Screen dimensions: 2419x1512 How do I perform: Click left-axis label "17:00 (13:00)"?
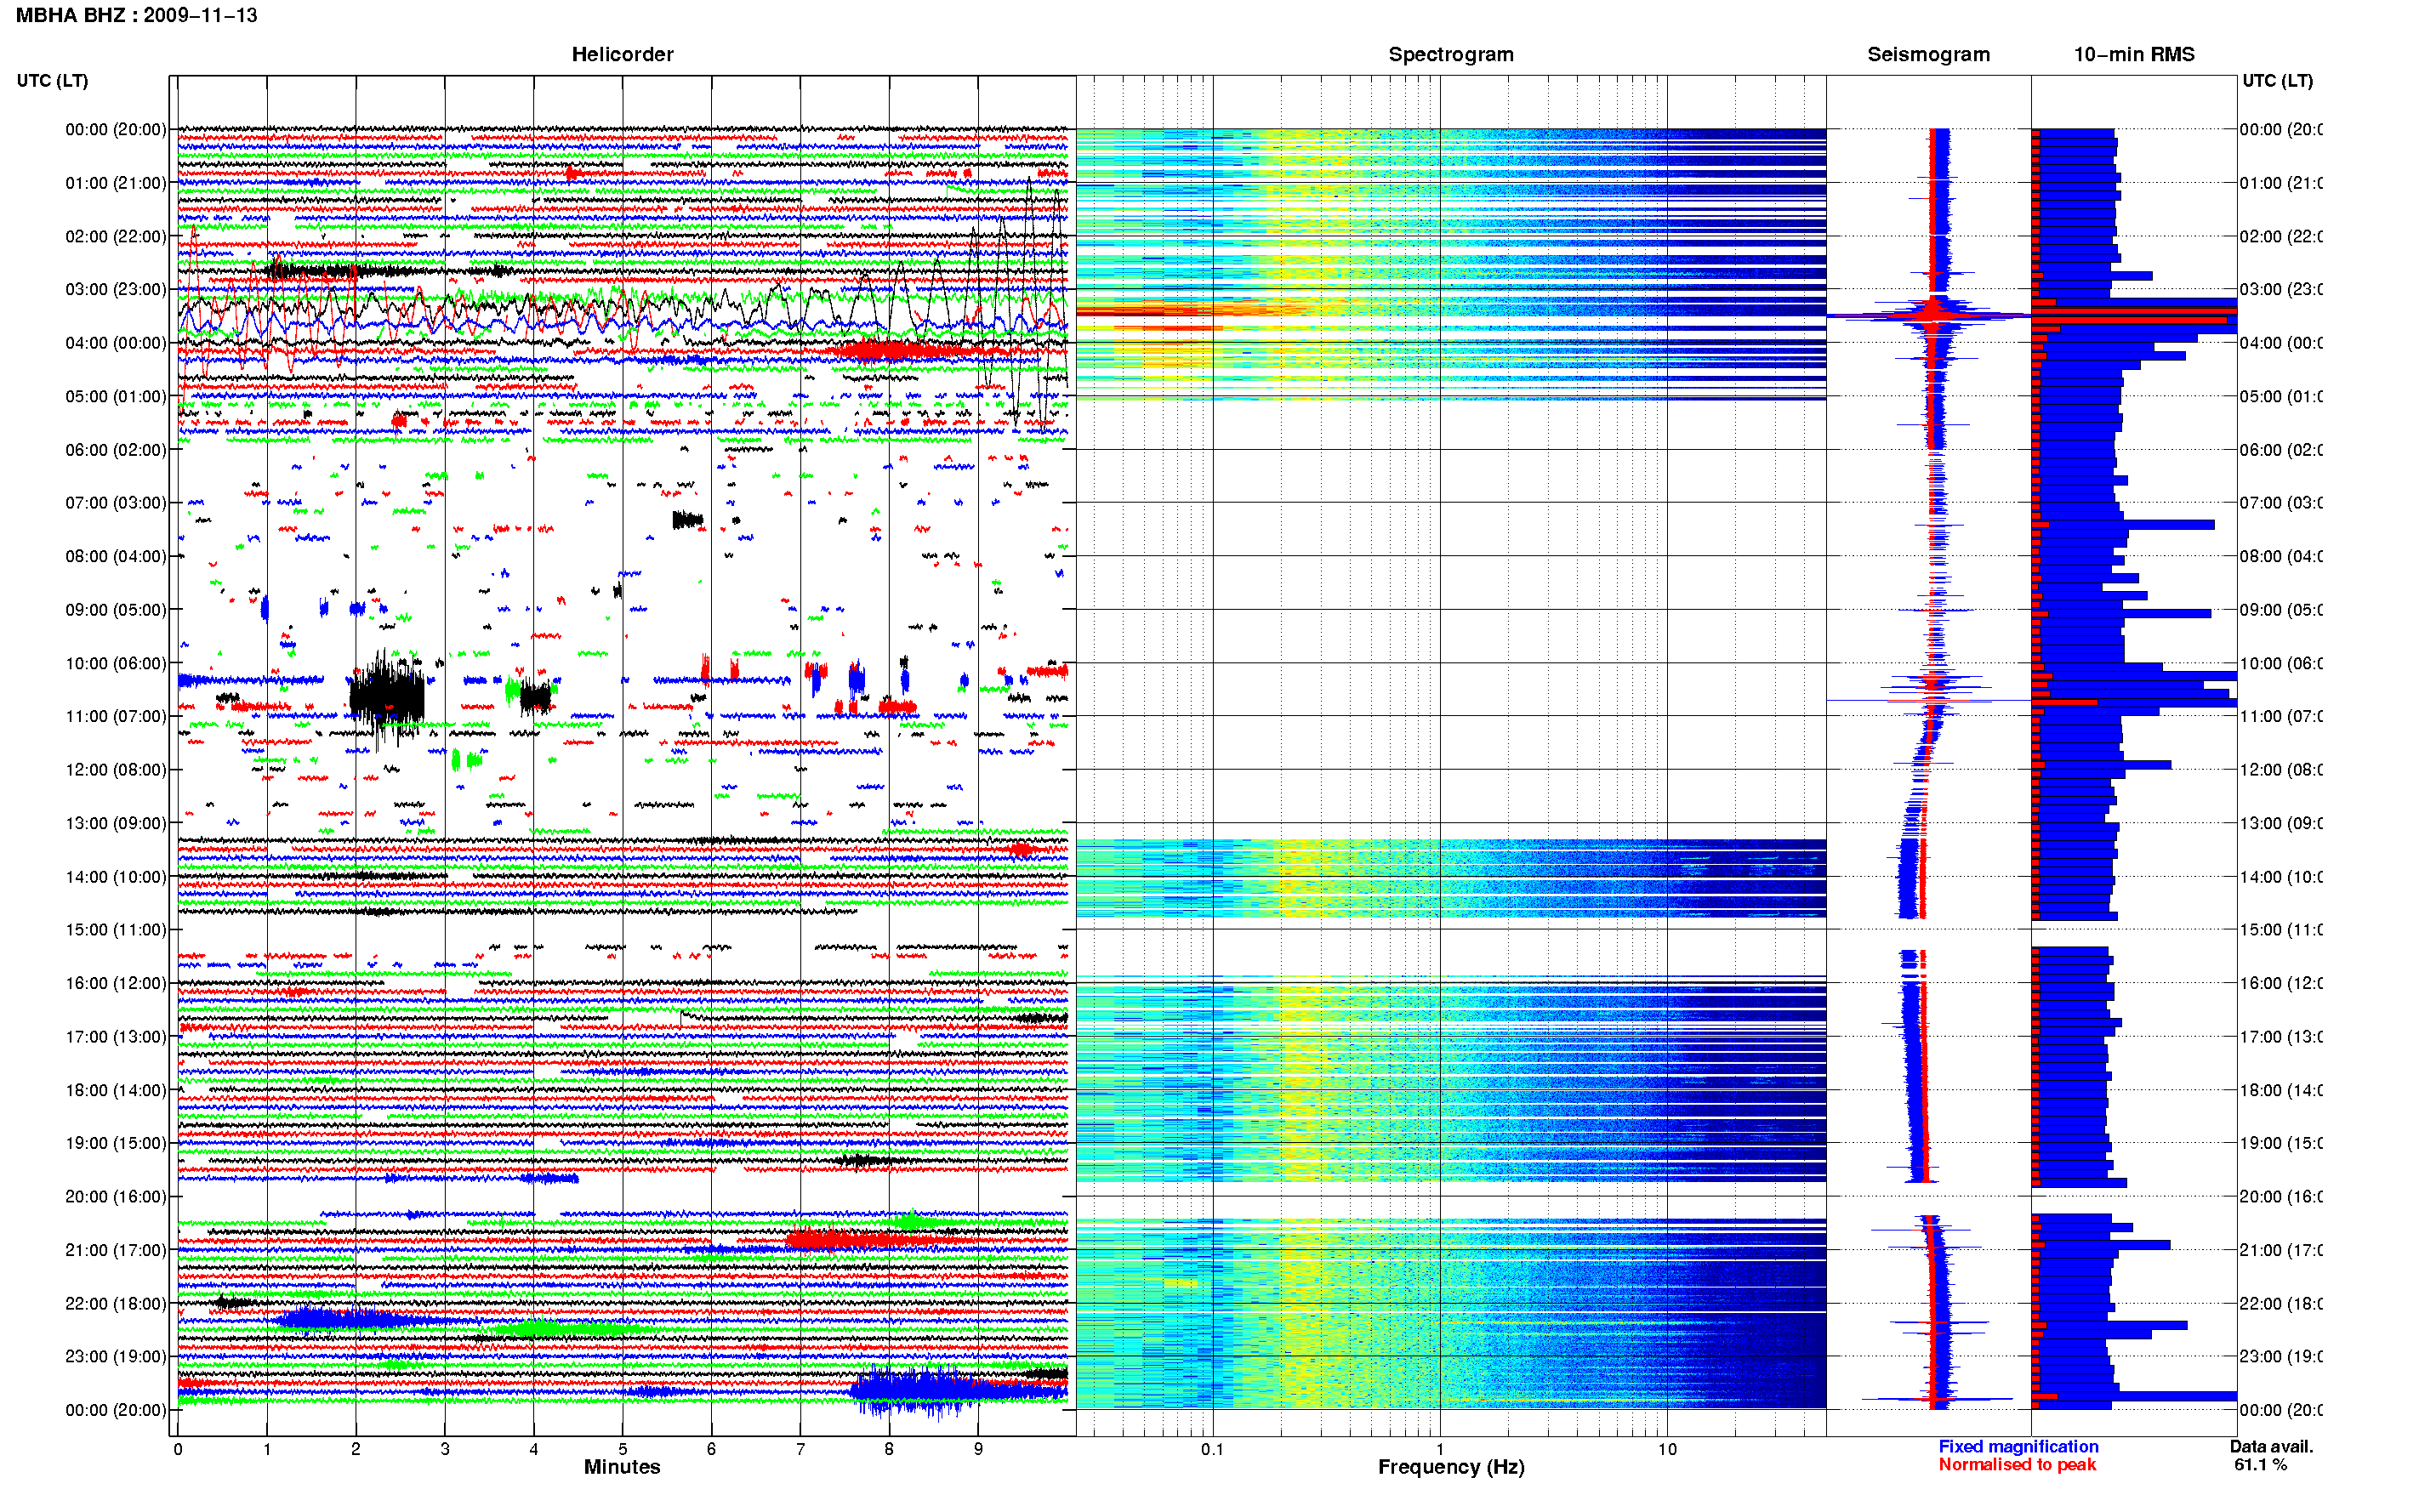(x=116, y=1036)
